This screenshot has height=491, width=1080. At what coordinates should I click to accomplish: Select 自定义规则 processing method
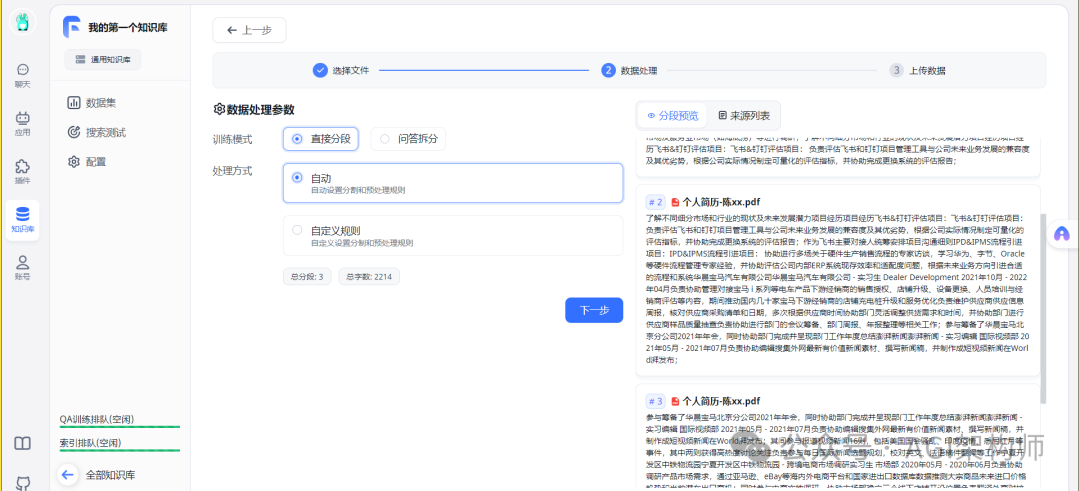click(453, 236)
